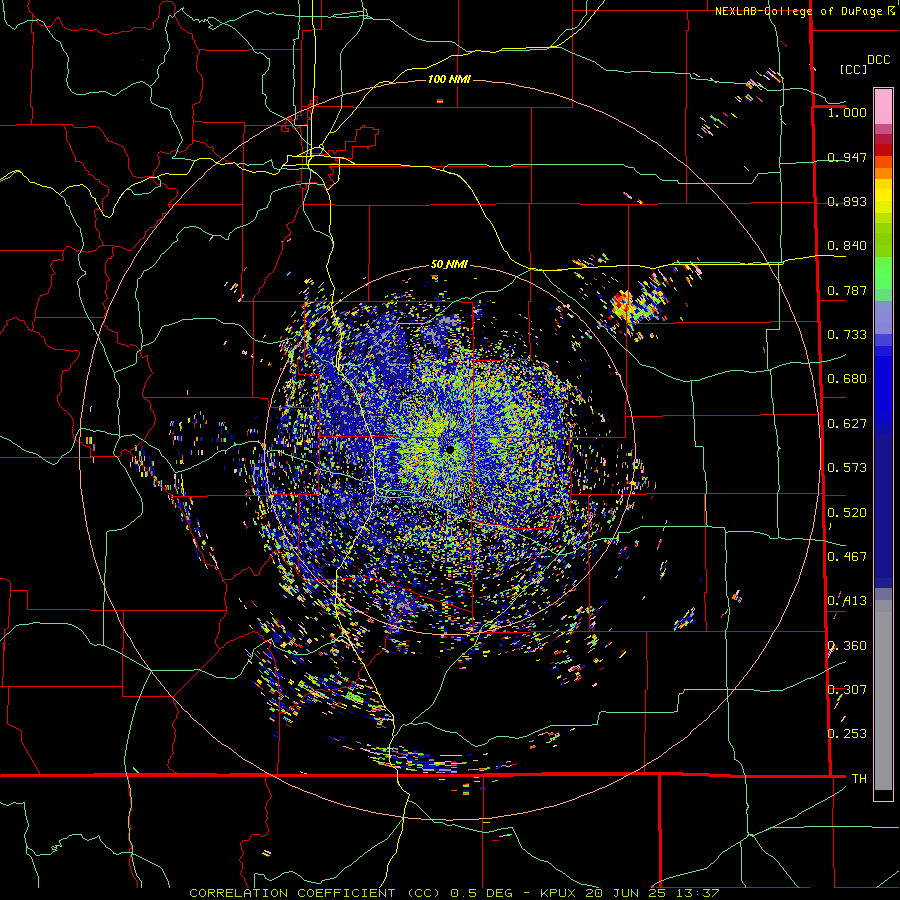Select the 0.307 color scale value
900x900 pixels.
tap(847, 690)
